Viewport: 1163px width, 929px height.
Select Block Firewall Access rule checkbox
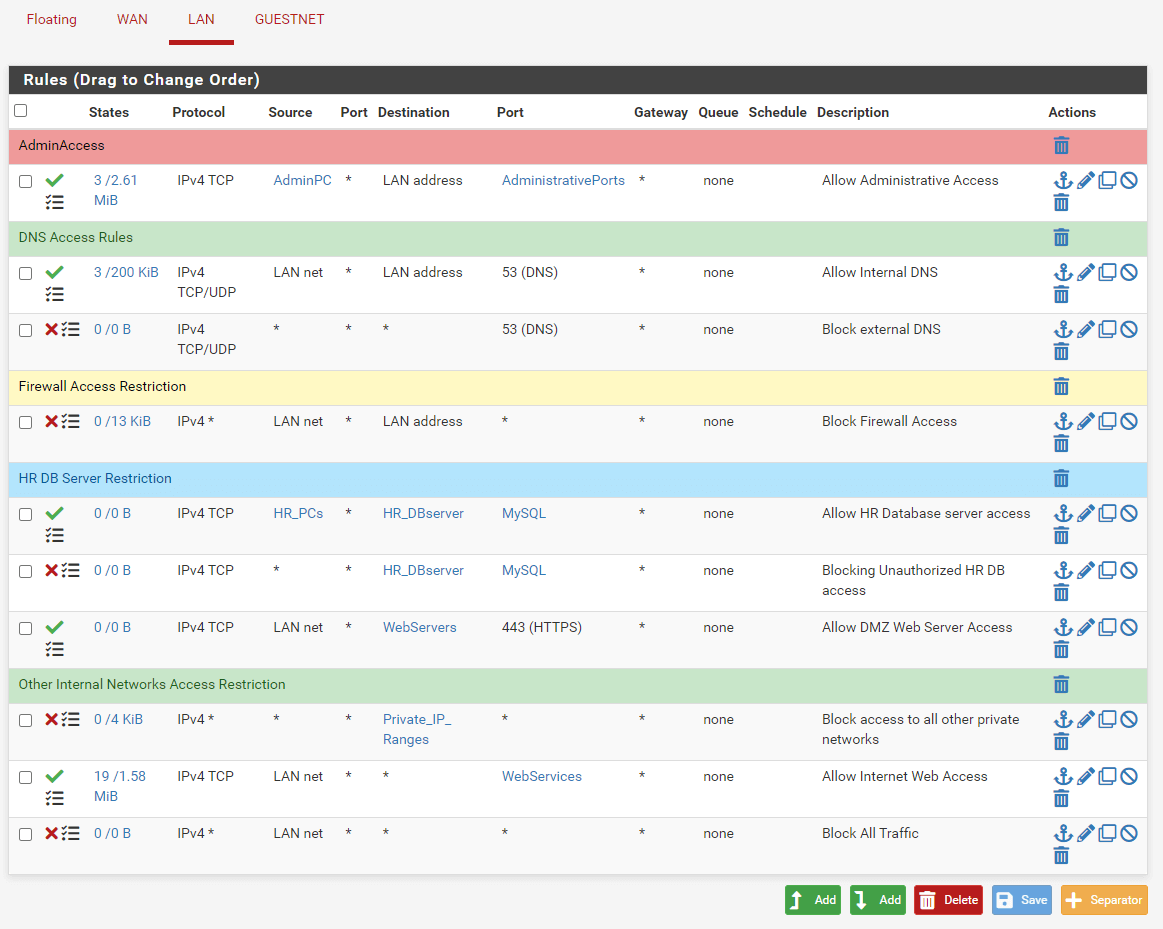tap(25, 423)
